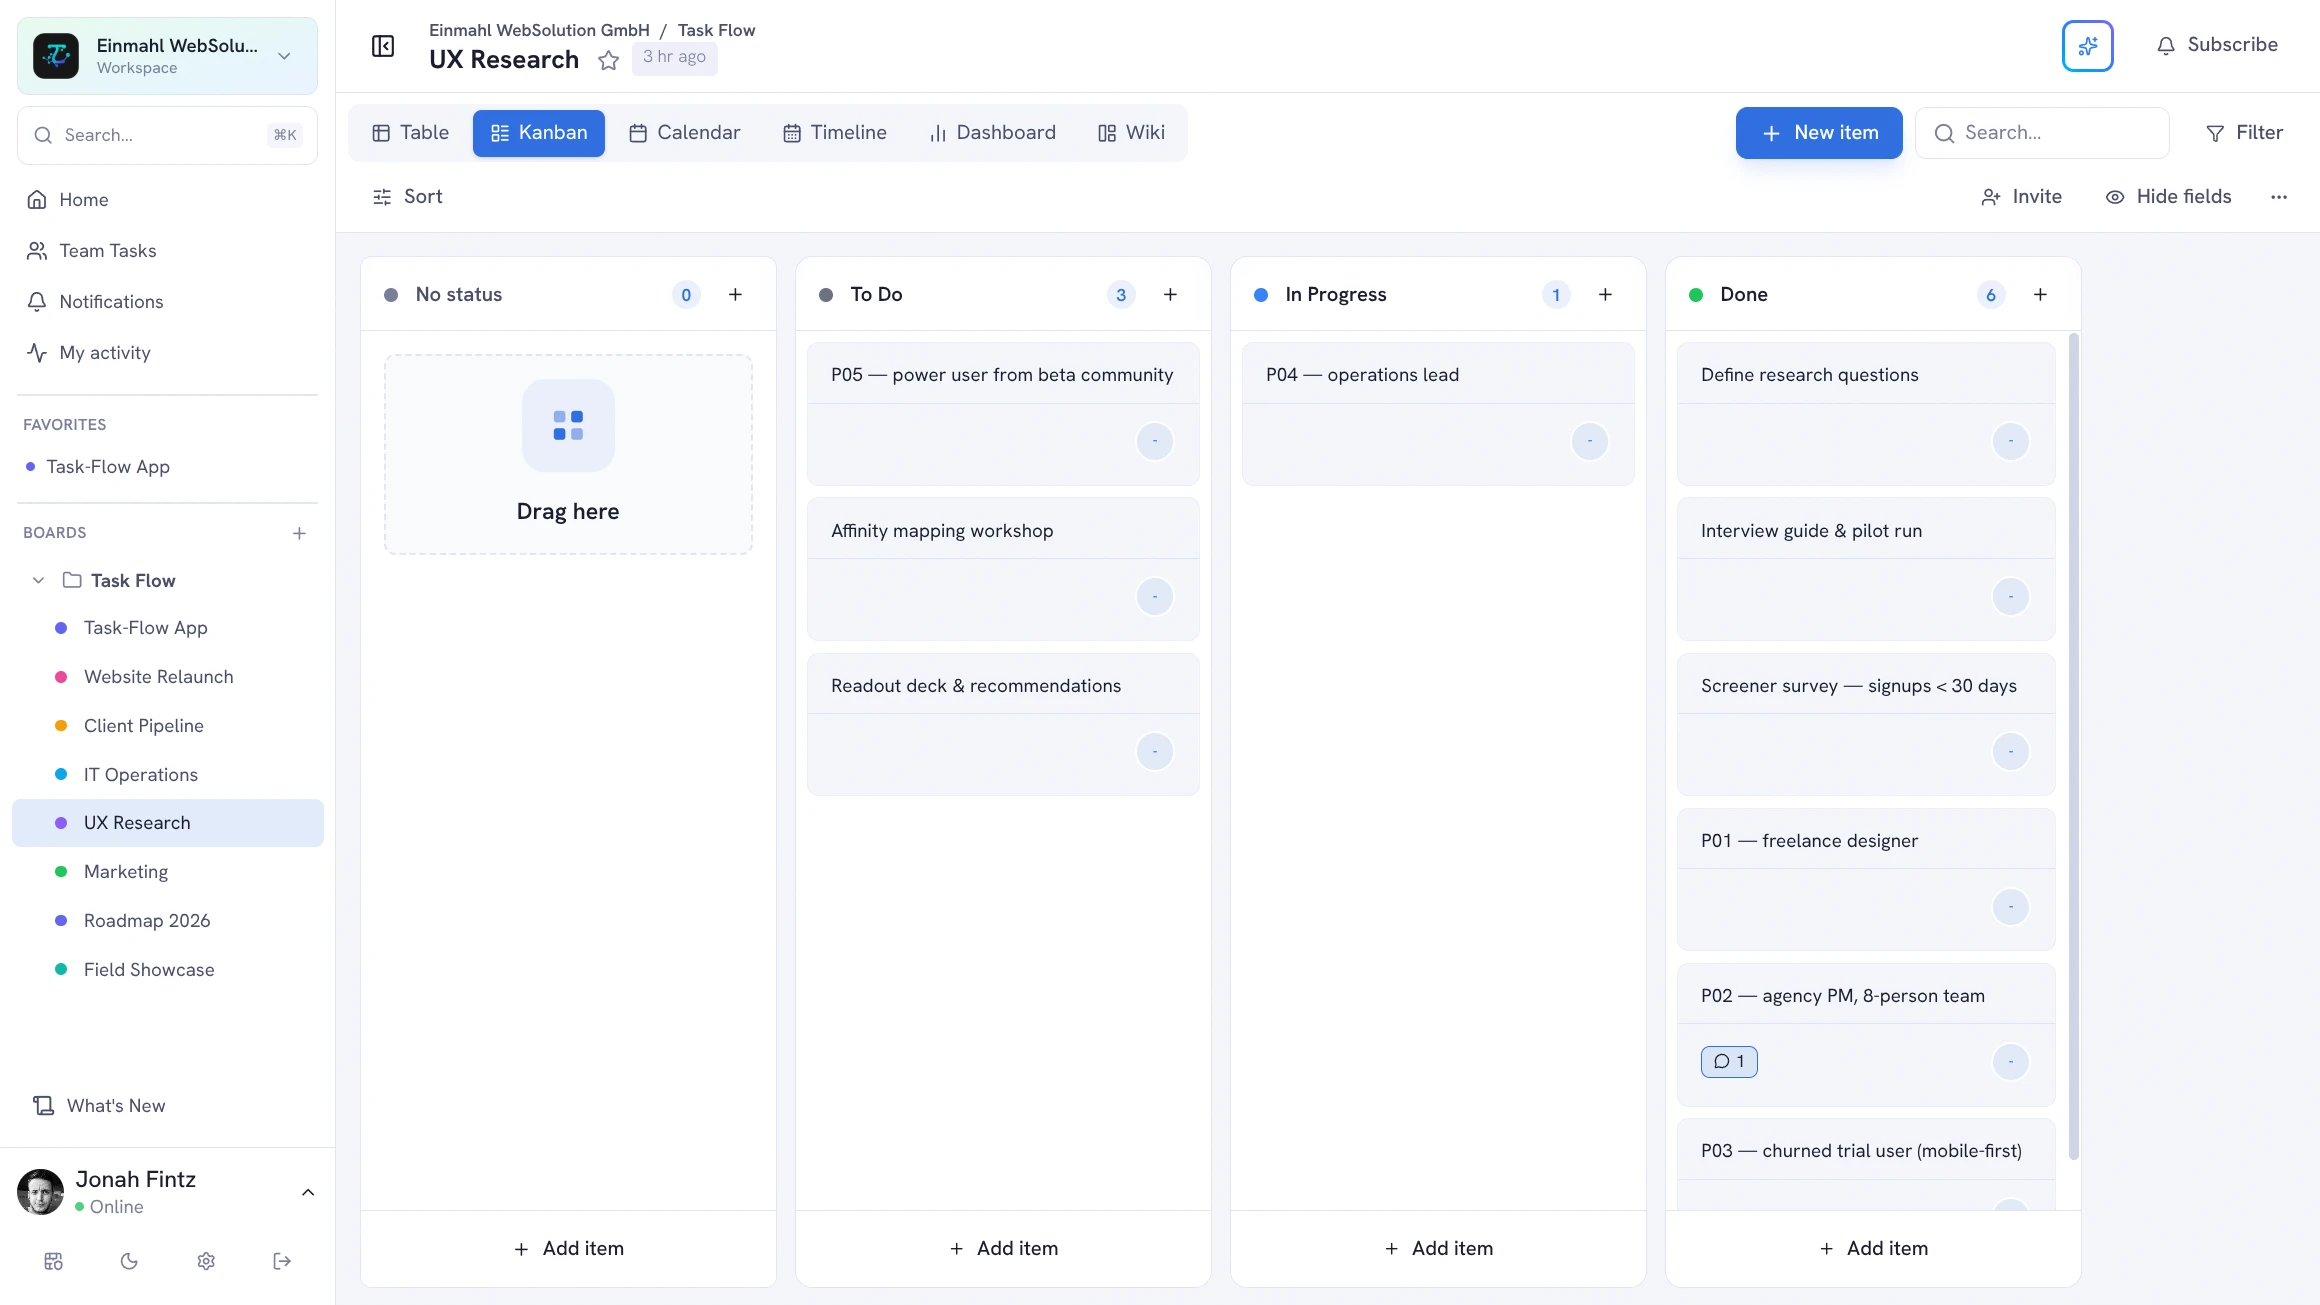Toggle Hide fields eye option
Image resolution: width=2320 pixels, height=1305 pixels.
2168,197
